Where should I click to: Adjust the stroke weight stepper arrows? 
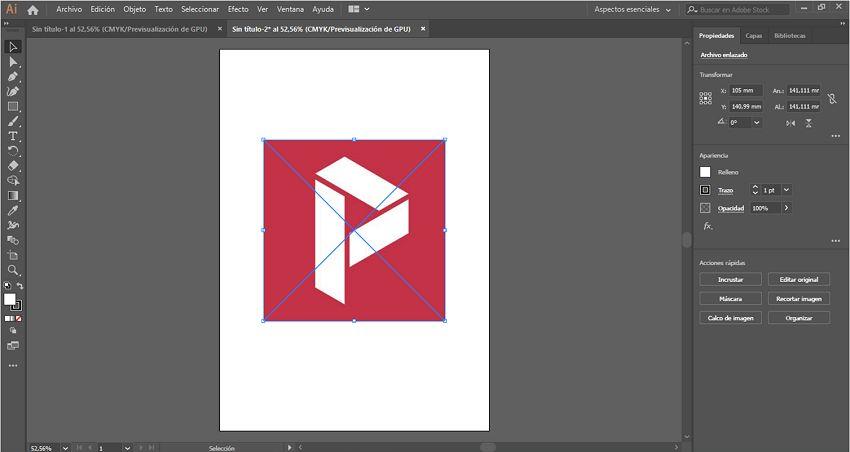(x=755, y=190)
